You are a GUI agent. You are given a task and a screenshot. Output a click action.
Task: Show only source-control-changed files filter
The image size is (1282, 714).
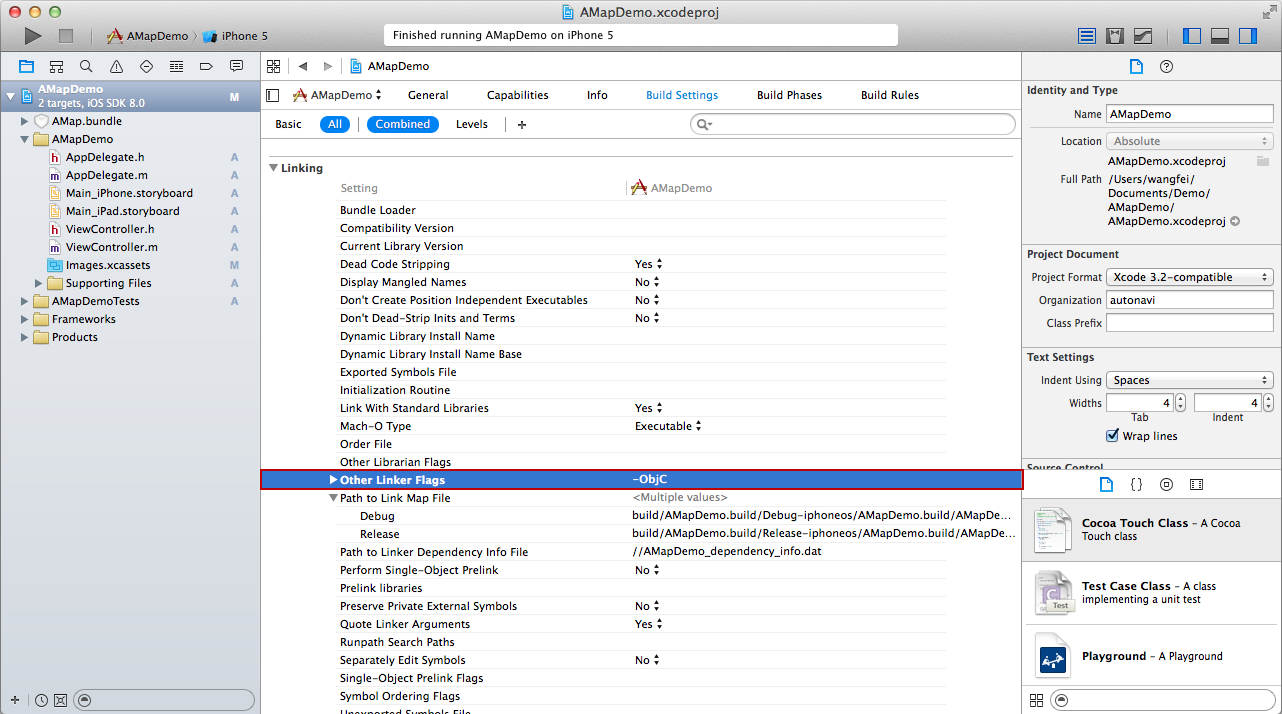tap(60, 700)
